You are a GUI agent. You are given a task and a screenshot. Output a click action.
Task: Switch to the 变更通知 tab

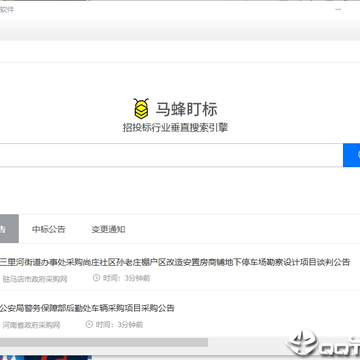108,229
